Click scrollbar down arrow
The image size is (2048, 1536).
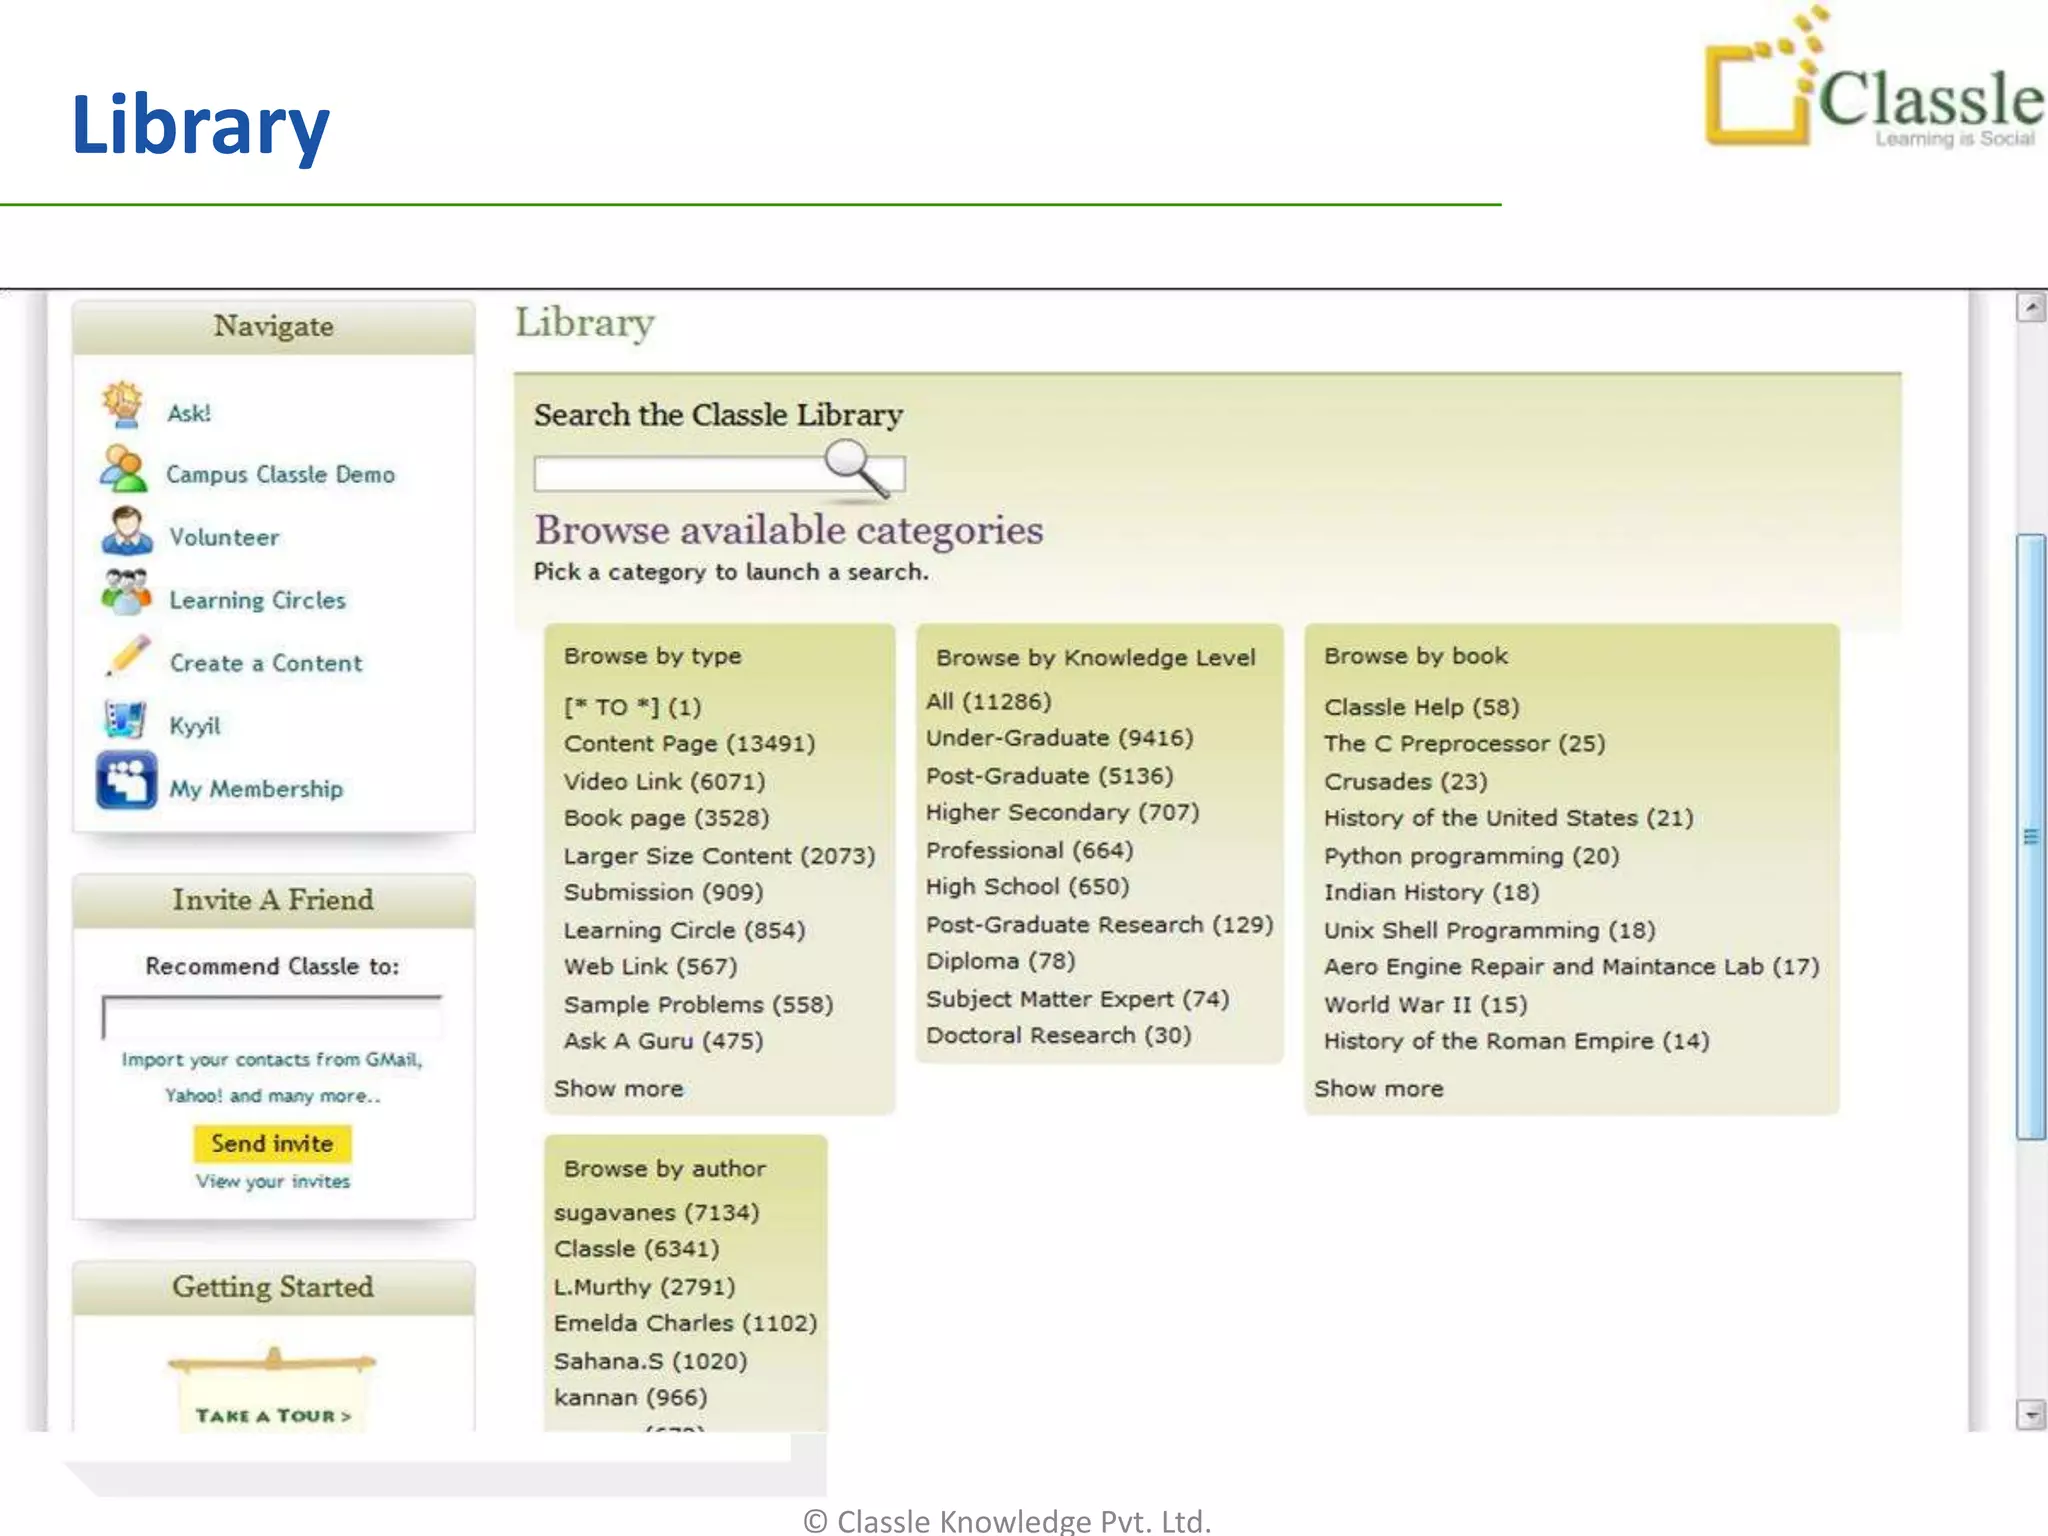tap(2031, 1414)
